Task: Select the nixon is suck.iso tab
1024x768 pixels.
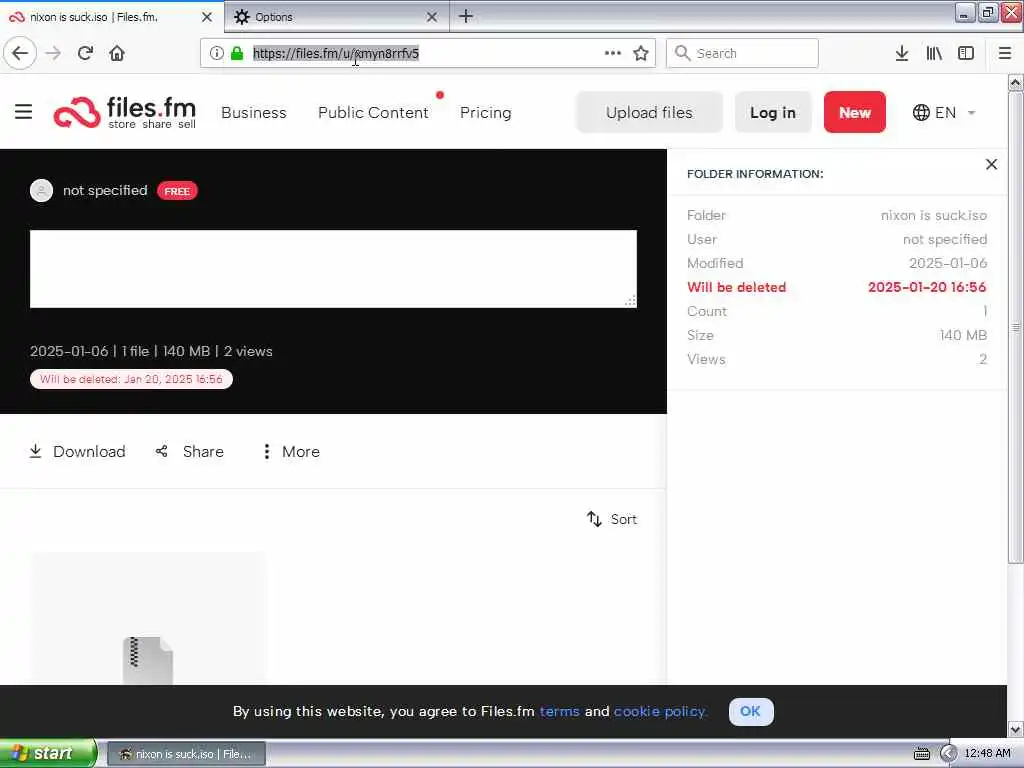Action: coord(111,17)
